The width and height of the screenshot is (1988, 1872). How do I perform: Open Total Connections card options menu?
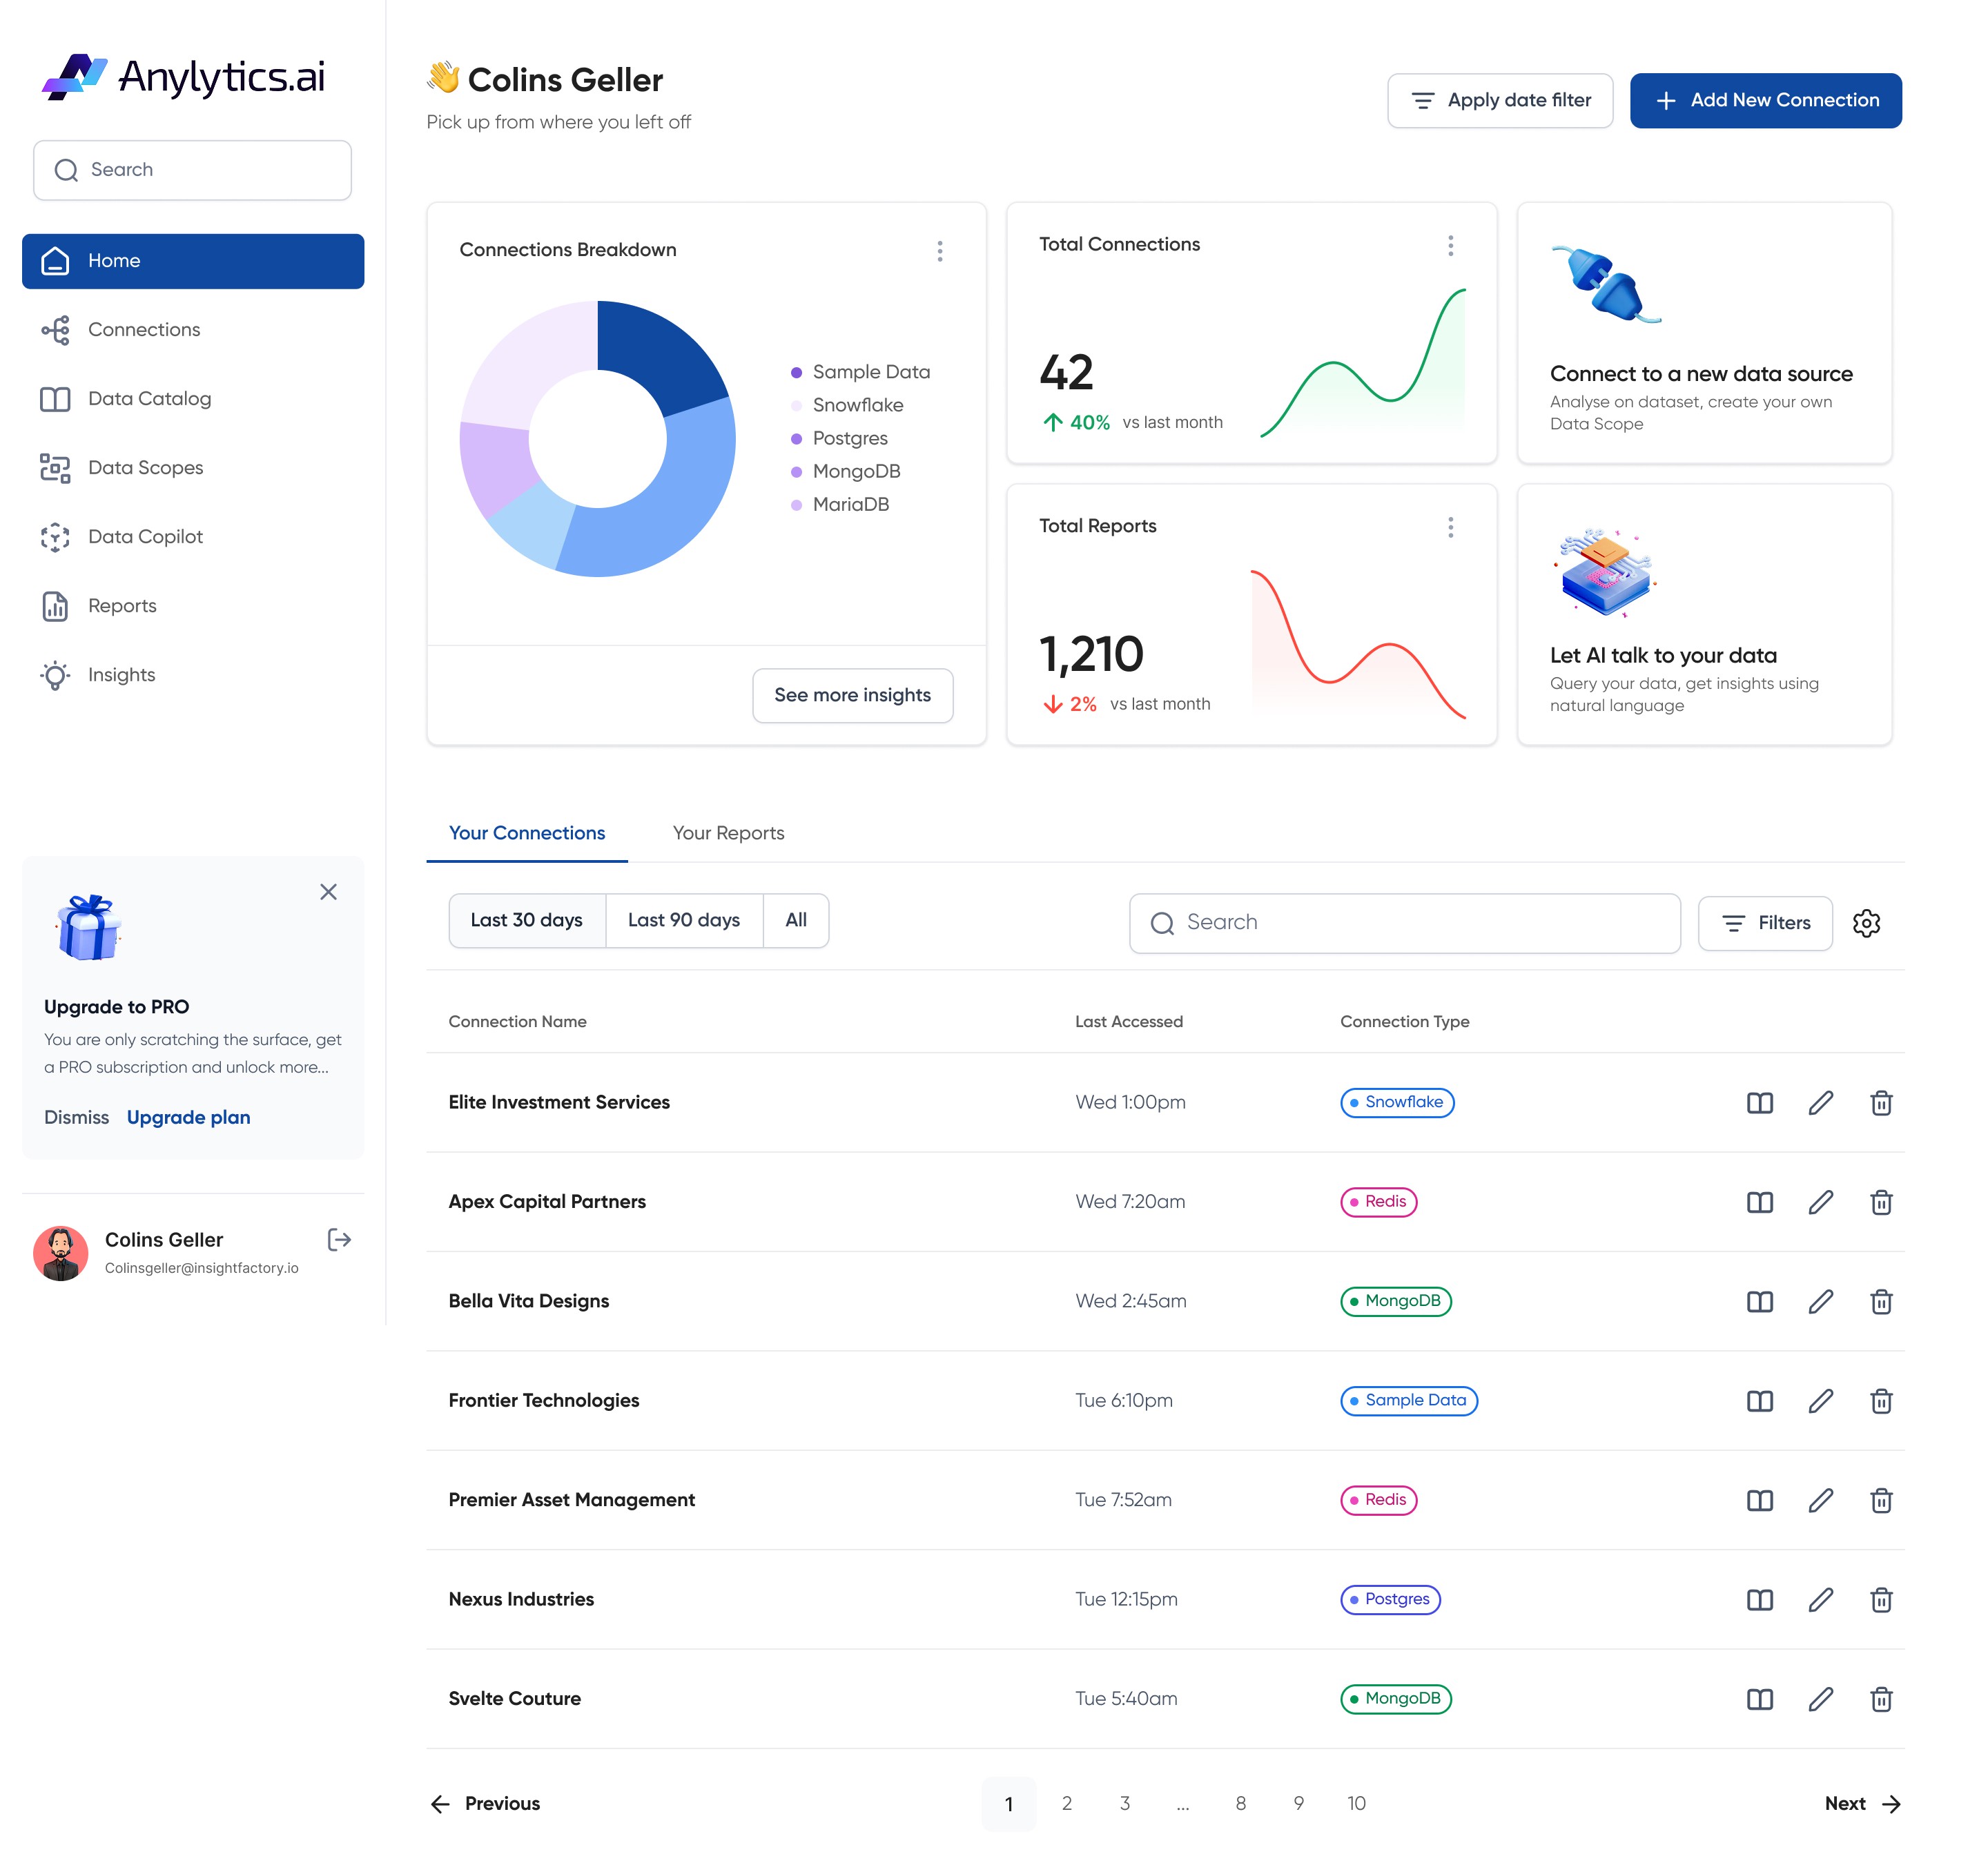click(1450, 246)
